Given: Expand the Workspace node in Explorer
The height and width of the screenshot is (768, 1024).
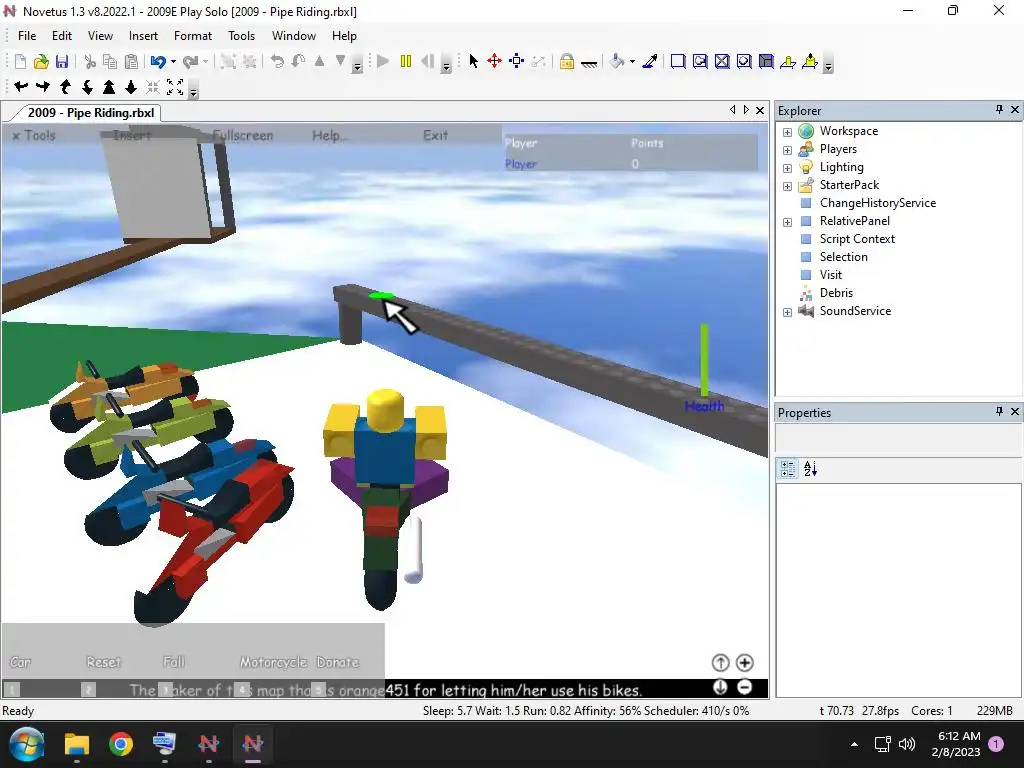Looking at the screenshot, I should (x=788, y=132).
